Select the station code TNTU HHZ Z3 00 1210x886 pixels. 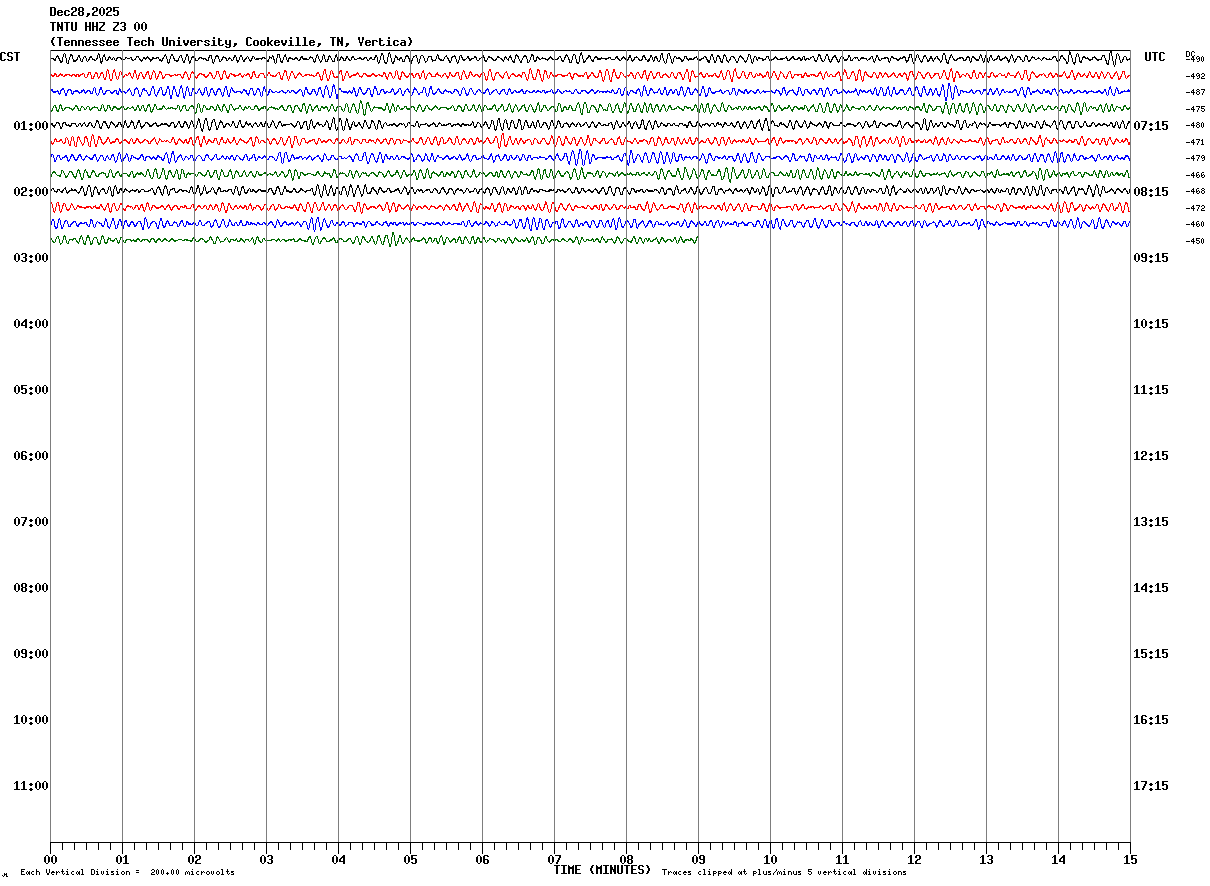(98, 27)
